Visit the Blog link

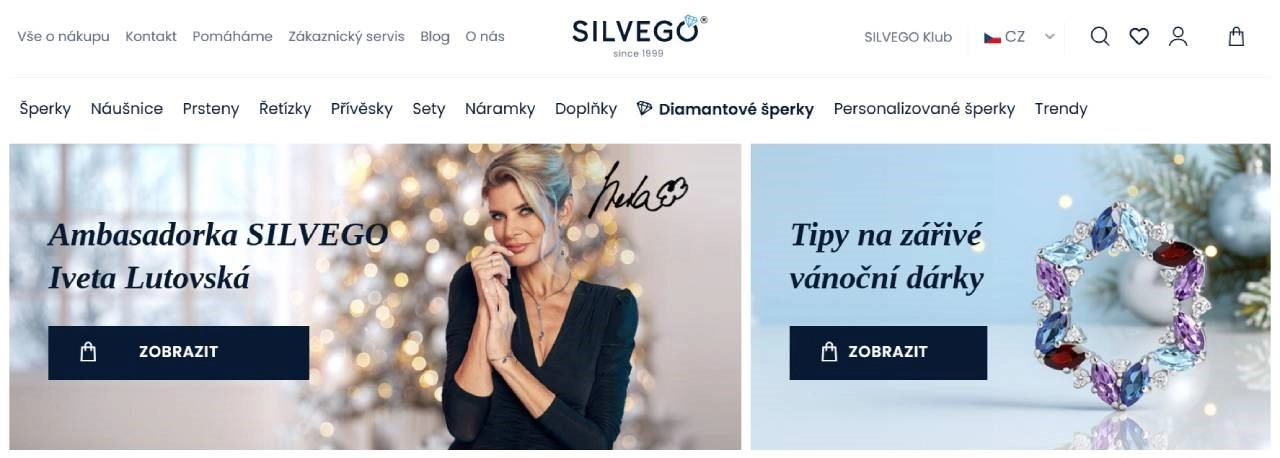click(435, 37)
